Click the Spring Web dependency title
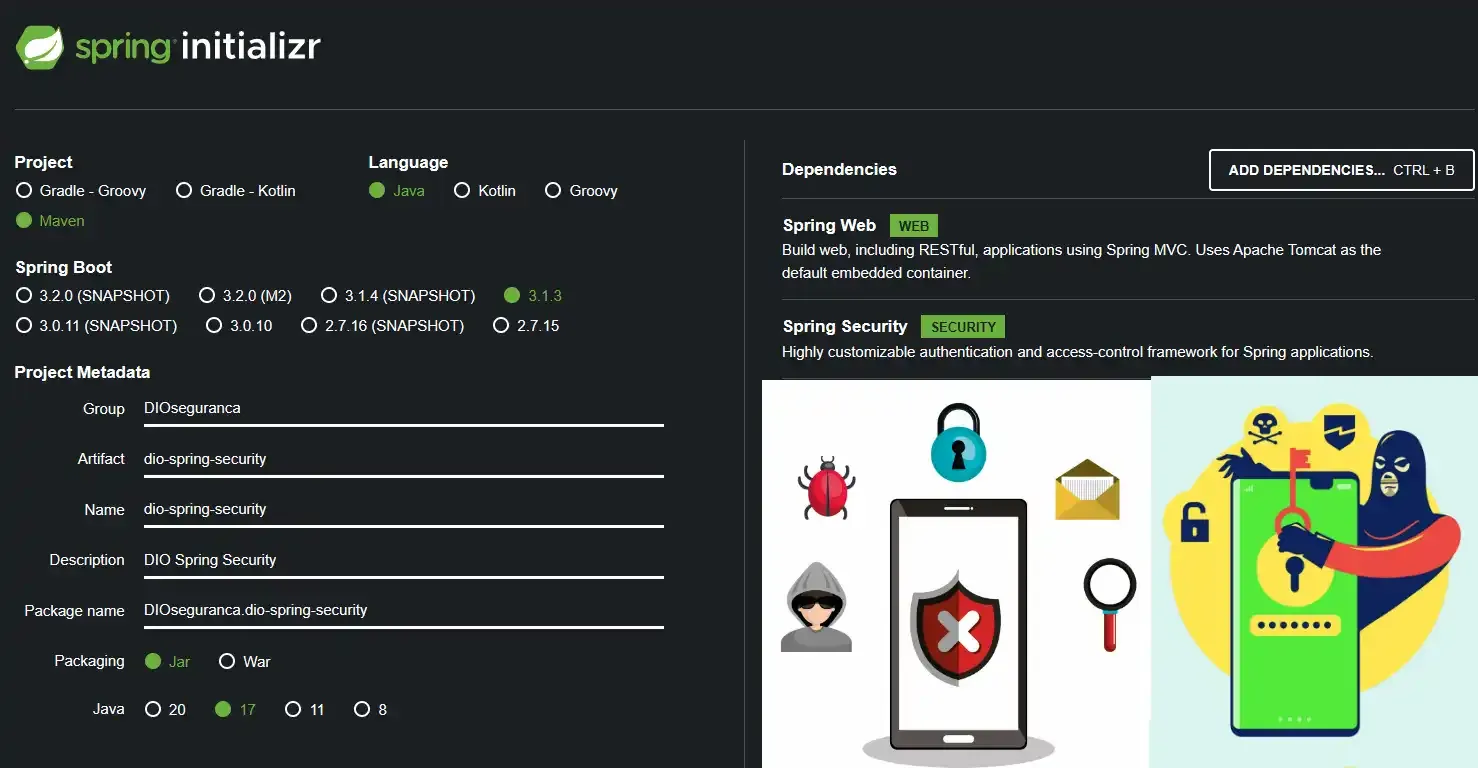 coord(829,226)
